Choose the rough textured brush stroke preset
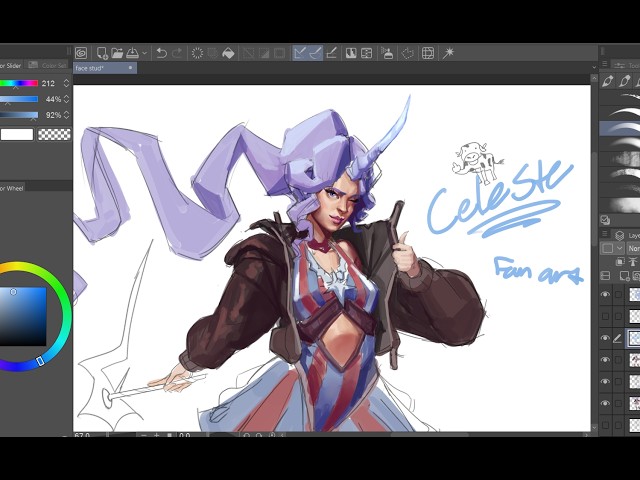 click(x=620, y=159)
